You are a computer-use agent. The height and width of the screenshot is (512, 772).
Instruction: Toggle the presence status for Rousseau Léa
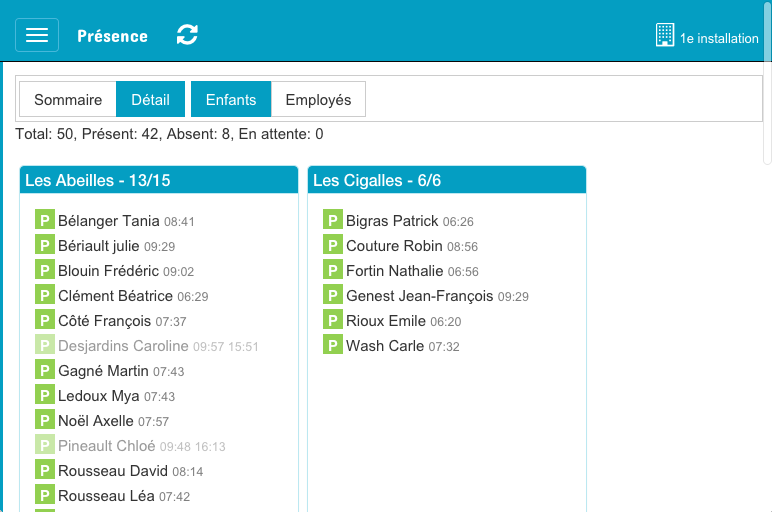44,495
